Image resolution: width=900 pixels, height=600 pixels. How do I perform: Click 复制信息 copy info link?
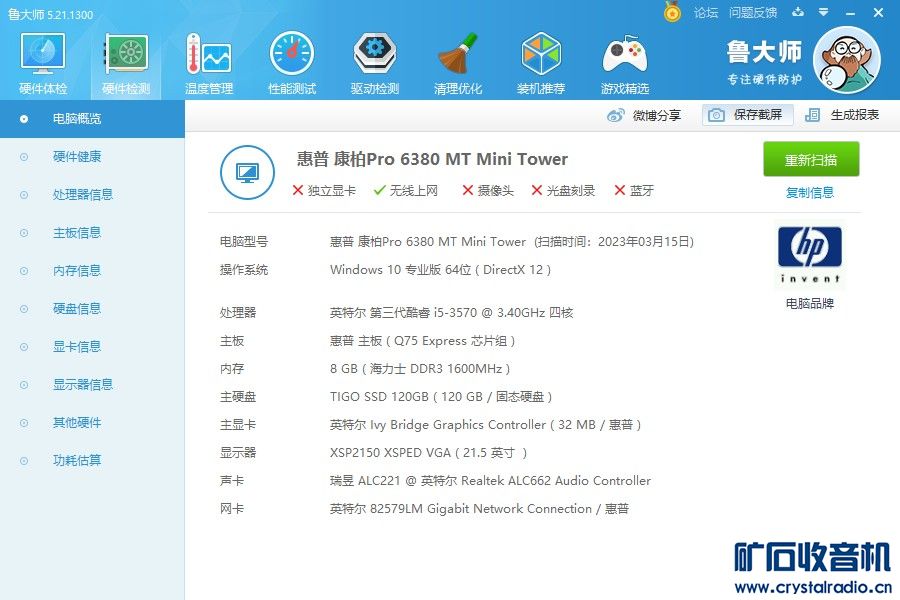coord(810,192)
